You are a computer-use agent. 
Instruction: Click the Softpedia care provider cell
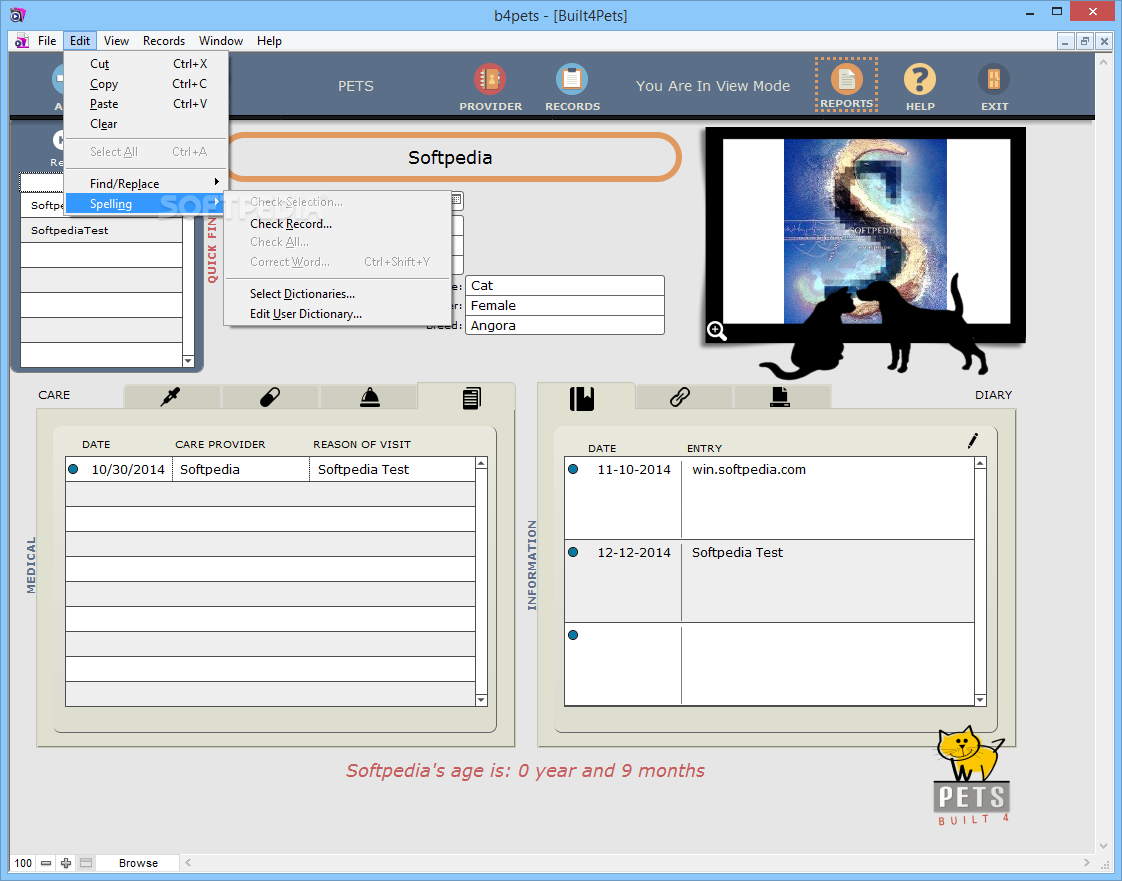pyautogui.click(x=240, y=469)
